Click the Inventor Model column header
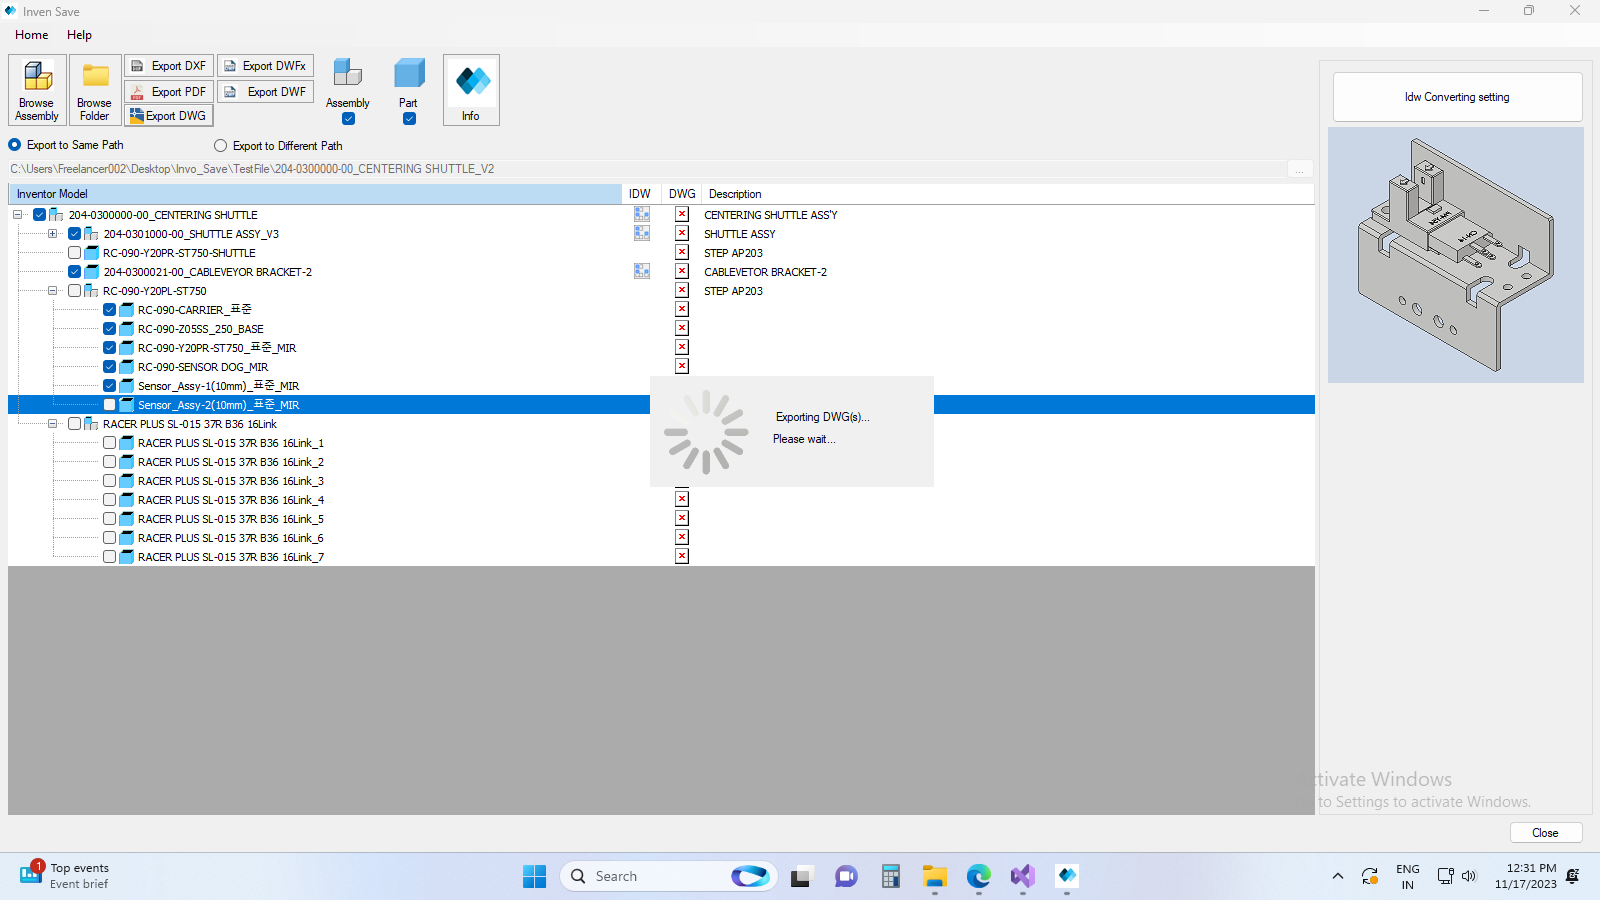Viewport: 1600px width, 900px height. click(315, 194)
